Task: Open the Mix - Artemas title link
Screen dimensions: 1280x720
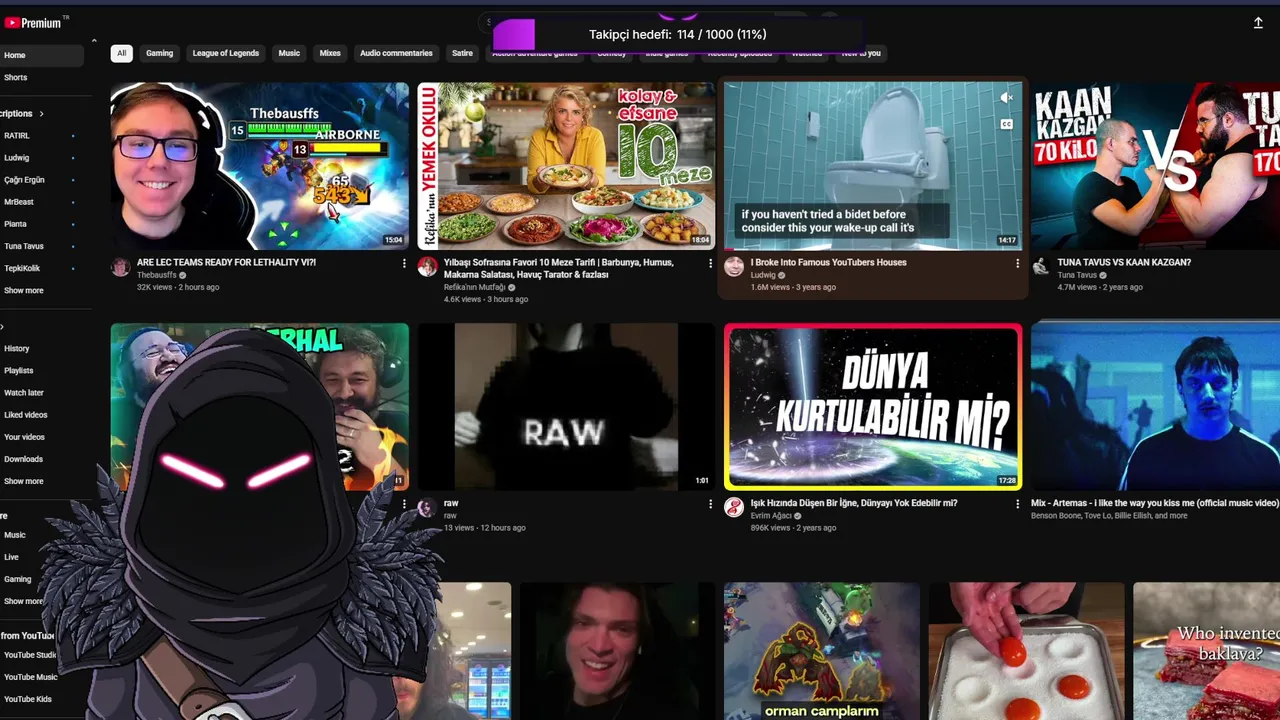Action: [1155, 503]
